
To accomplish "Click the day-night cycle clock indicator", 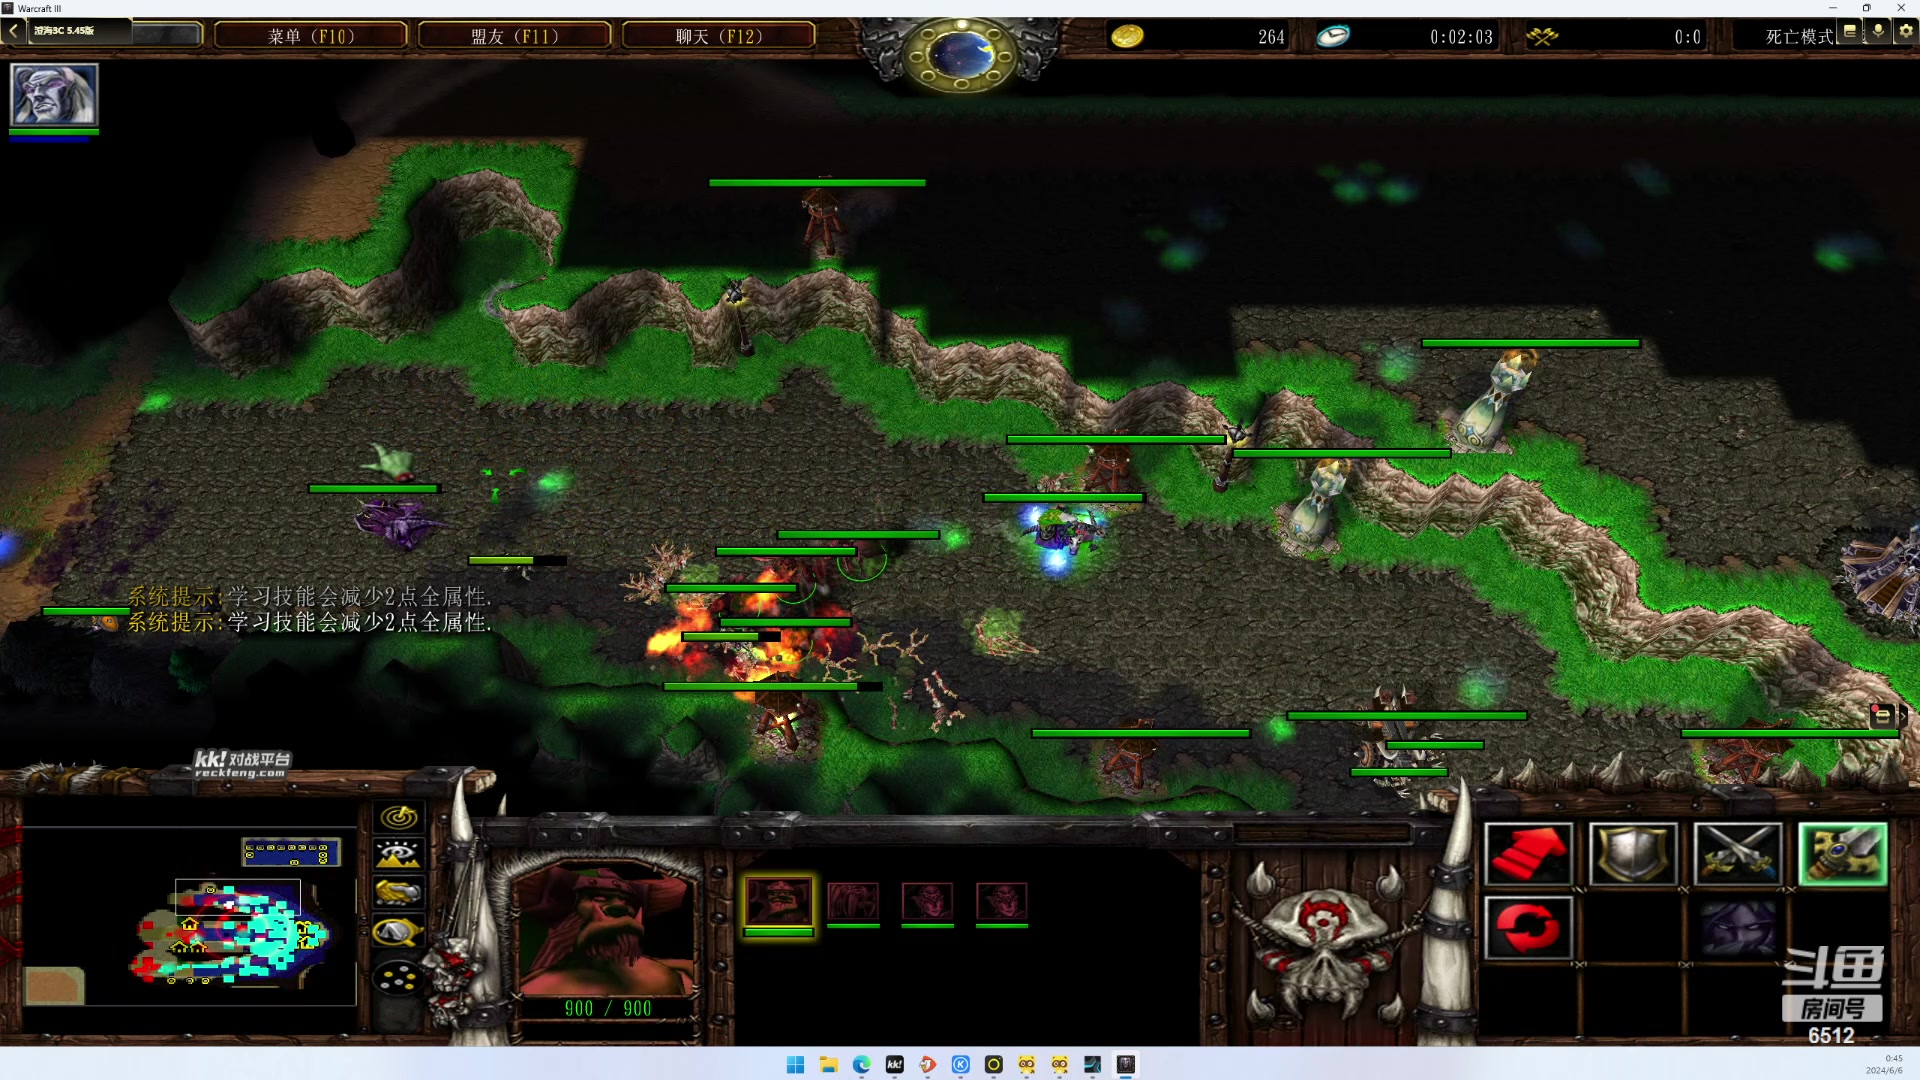I will (x=960, y=55).
